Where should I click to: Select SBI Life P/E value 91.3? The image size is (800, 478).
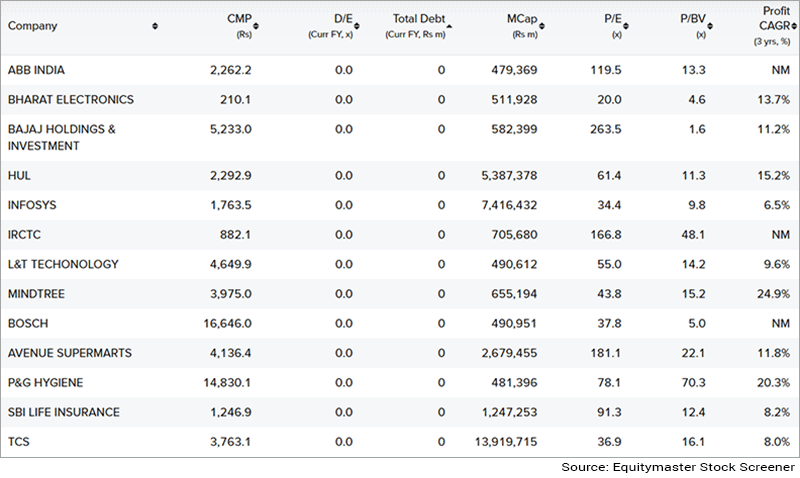tap(609, 413)
